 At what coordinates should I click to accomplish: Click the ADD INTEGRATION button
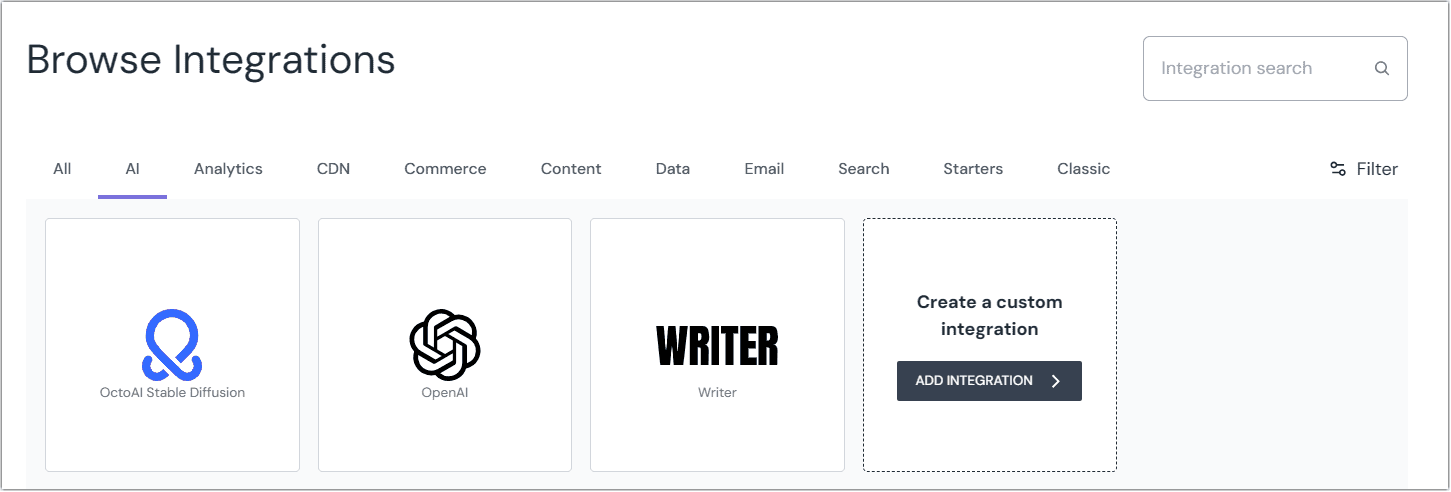pyautogui.click(x=989, y=381)
